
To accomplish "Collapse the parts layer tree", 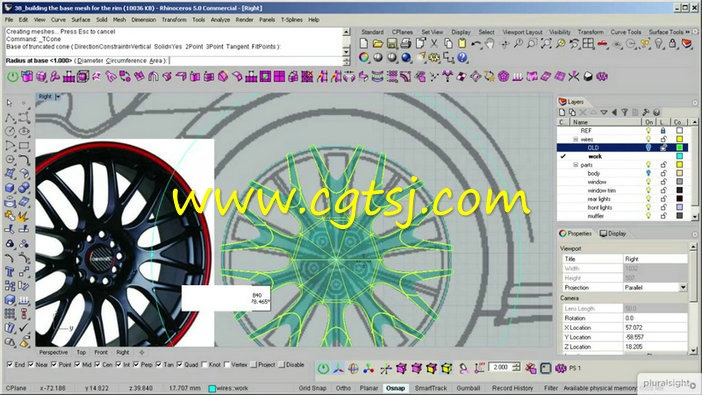I will (x=576, y=165).
